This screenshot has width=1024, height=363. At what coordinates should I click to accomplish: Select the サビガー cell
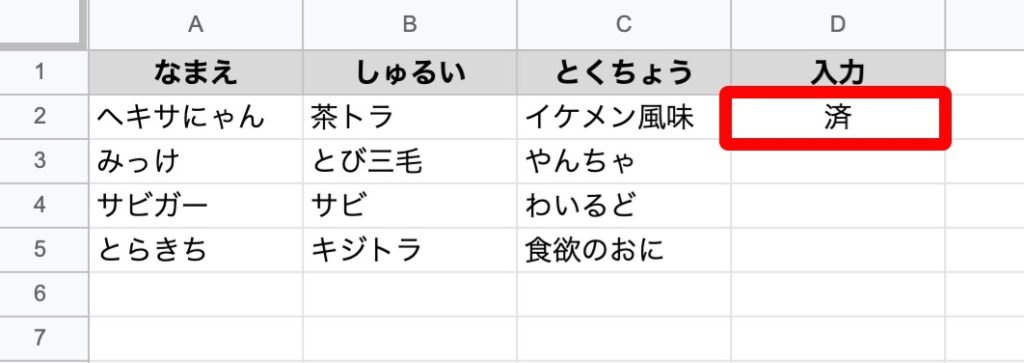tap(195, 206)
